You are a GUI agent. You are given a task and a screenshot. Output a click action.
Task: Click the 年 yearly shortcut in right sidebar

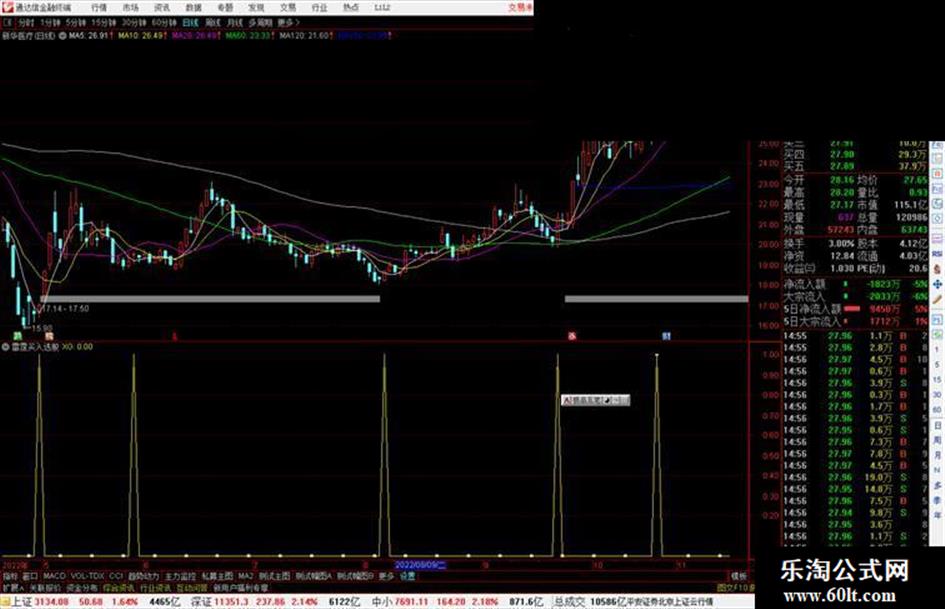coord(937,516)
